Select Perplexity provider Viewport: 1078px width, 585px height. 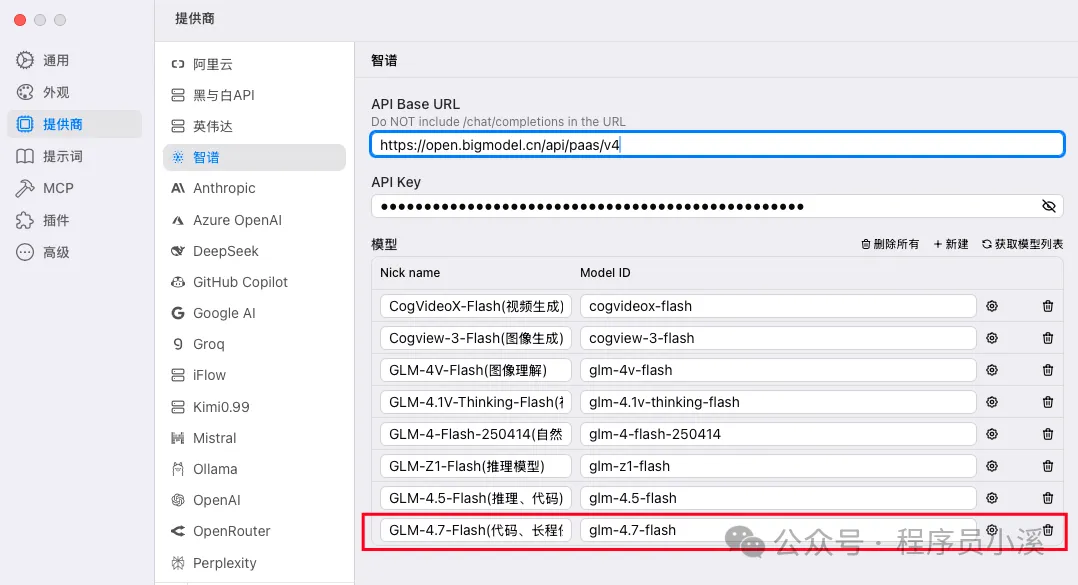click(254, 563)
